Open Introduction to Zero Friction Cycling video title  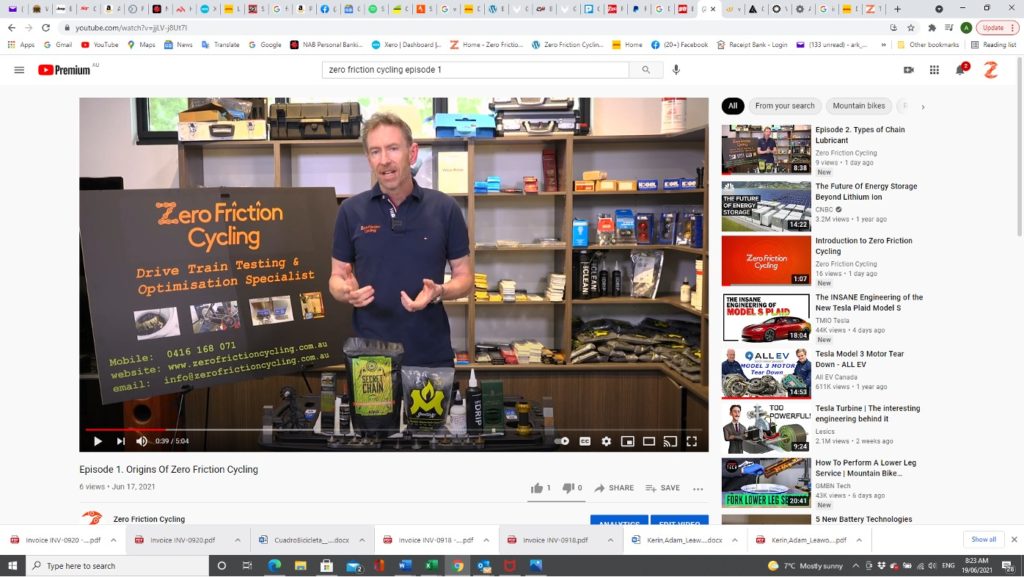863,246
